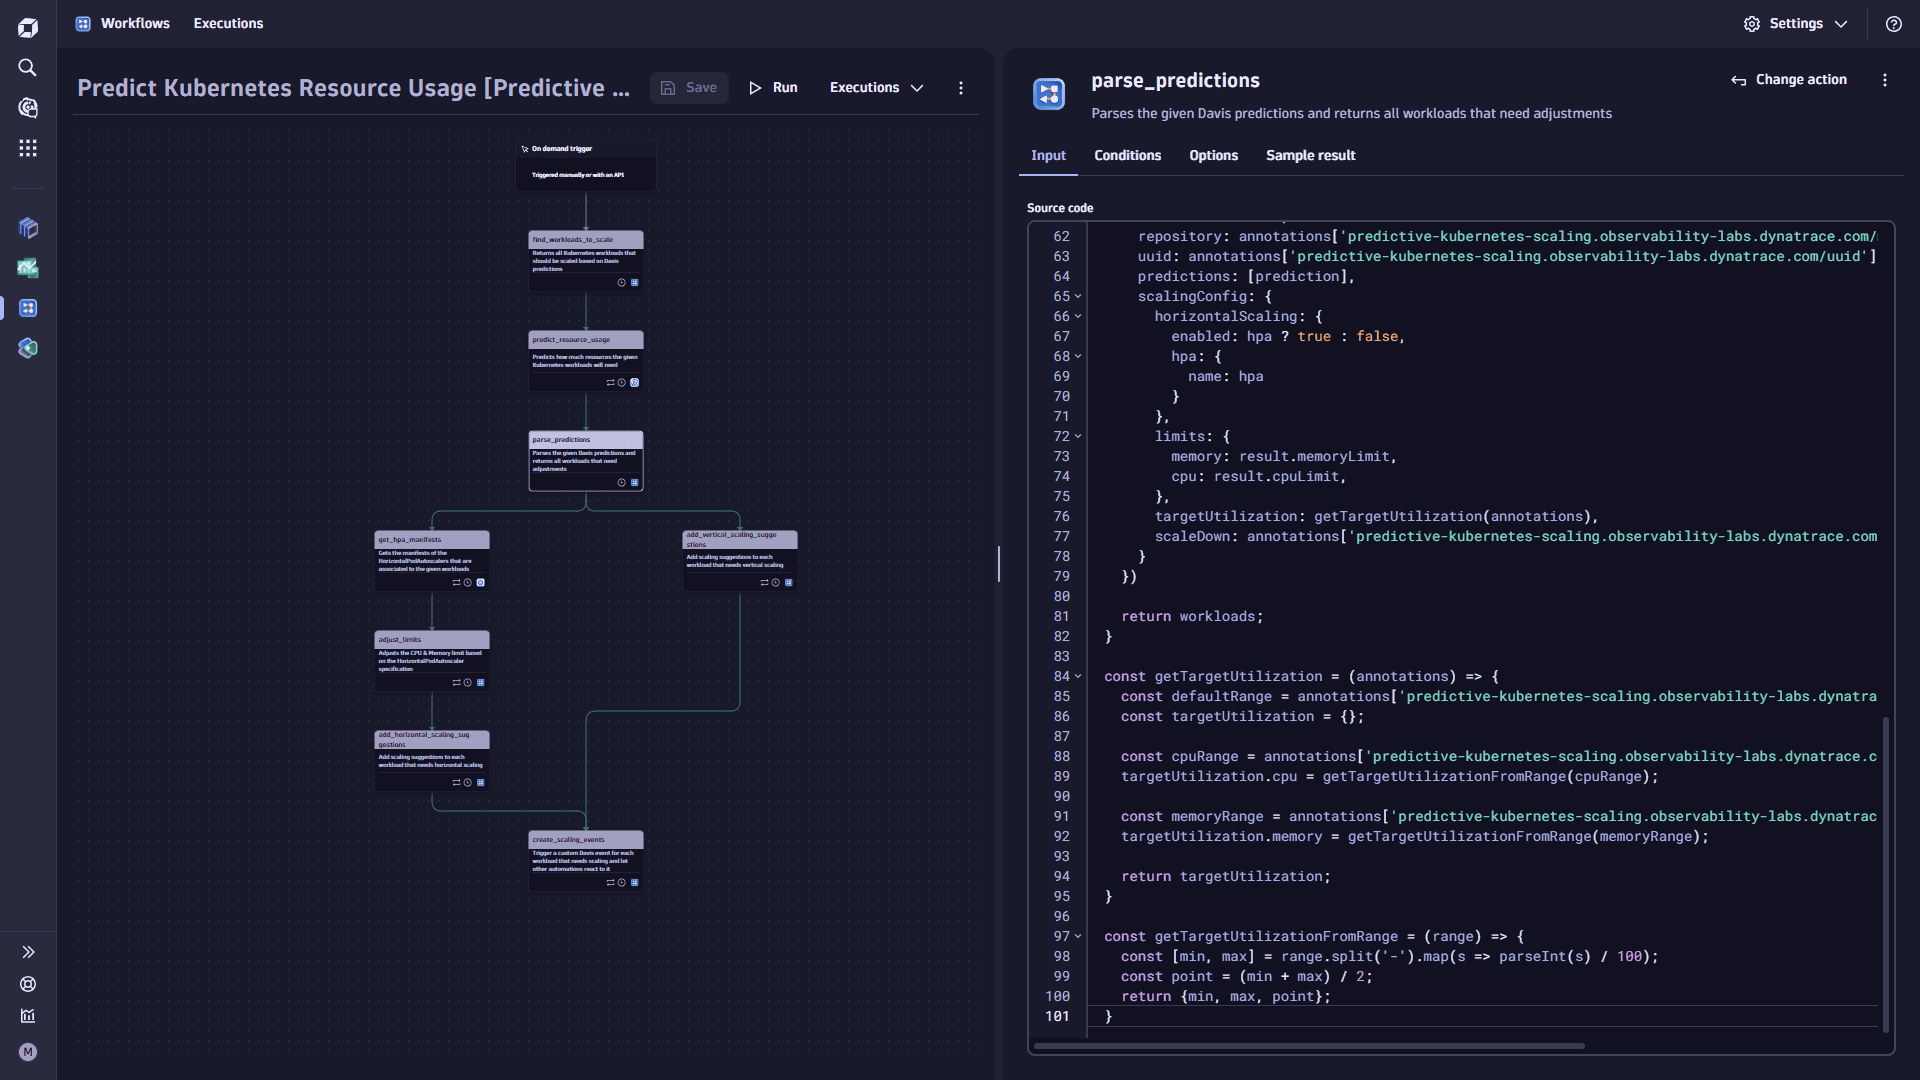Viewport: 1920px width, 1080px height.
Task: Select the On demand trigger node
Action: point(586,165)
